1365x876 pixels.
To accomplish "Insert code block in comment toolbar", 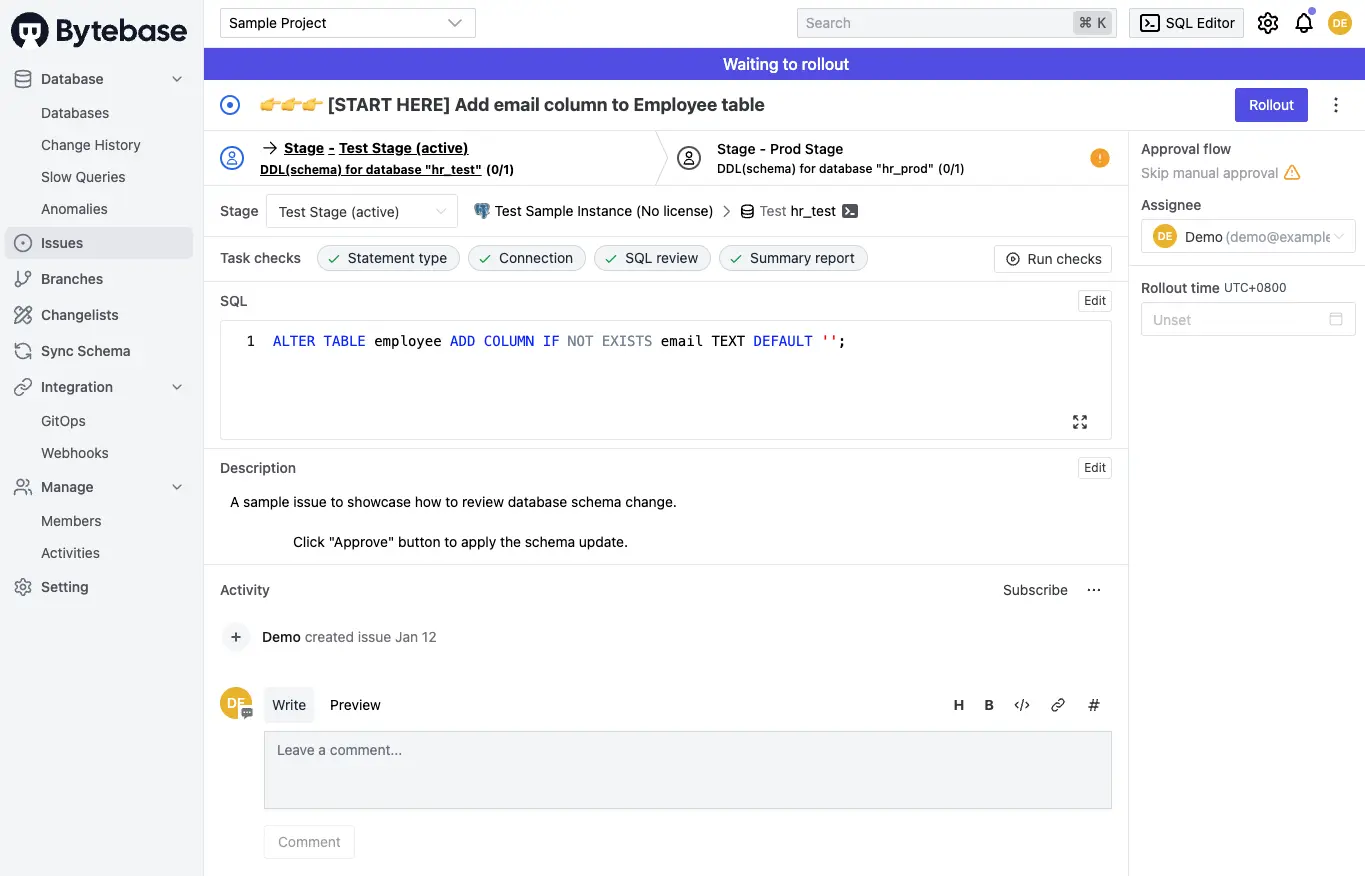I will (1022, 705).
